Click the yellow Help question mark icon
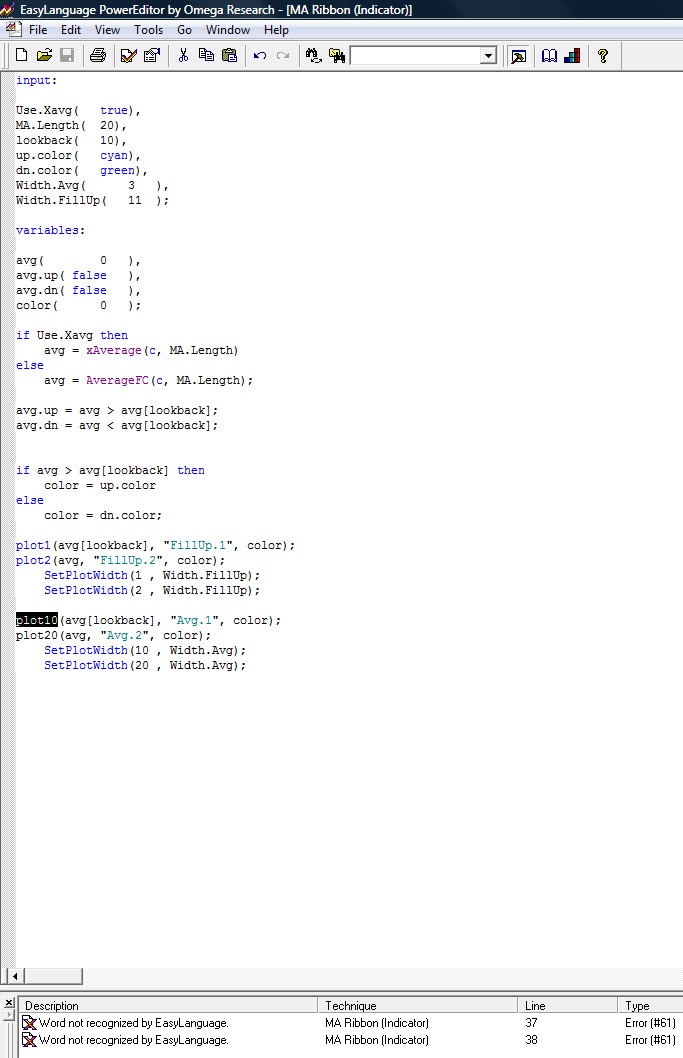683x1058 pixels. coord(603,55)
